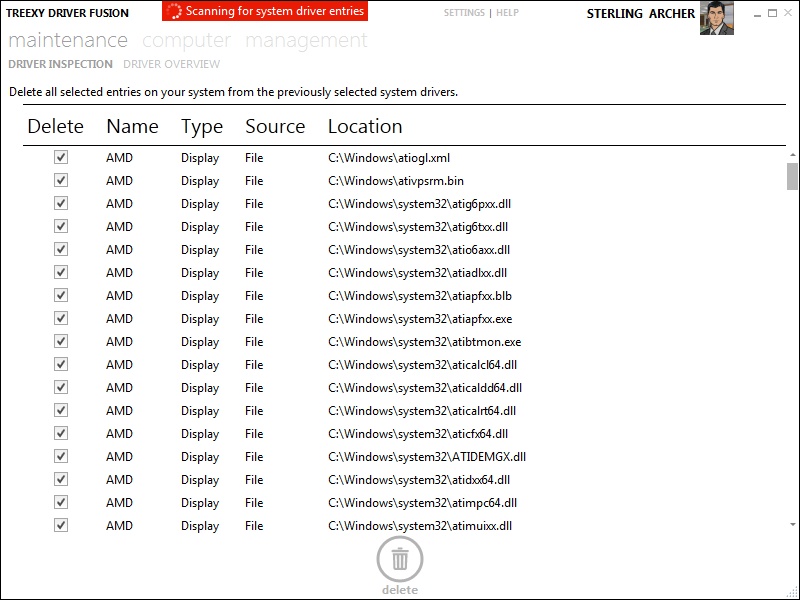Uncheck the ativpsrm.bin delete checkbox
Image resolution: width=800 pixels, height=600 pixels.
(61, 180)
